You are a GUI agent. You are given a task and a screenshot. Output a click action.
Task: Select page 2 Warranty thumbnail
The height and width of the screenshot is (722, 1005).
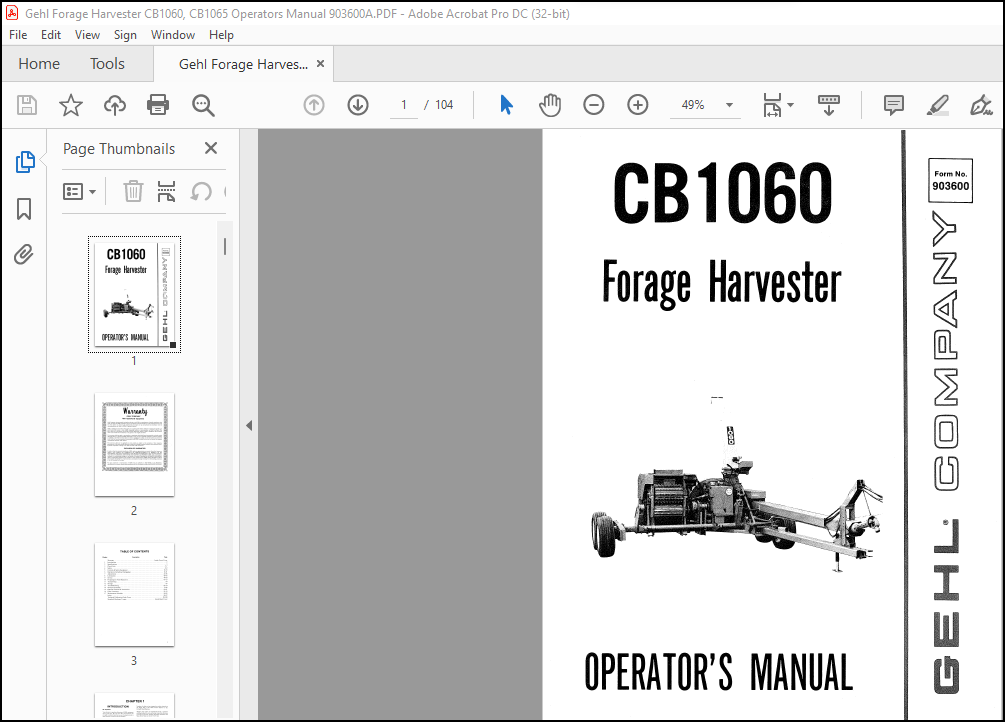(x=135, y=444)
